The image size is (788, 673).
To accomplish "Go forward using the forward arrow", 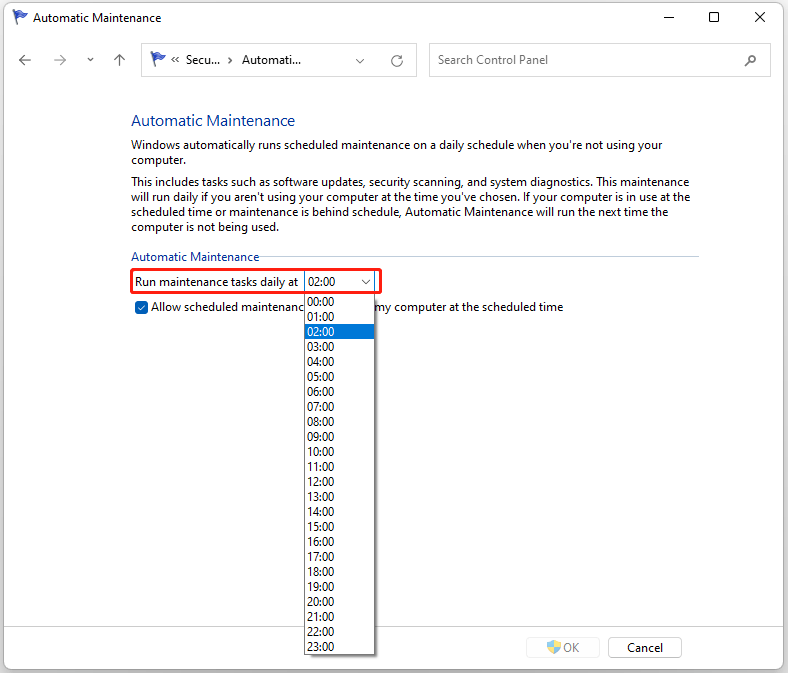I will pos(60,60).
